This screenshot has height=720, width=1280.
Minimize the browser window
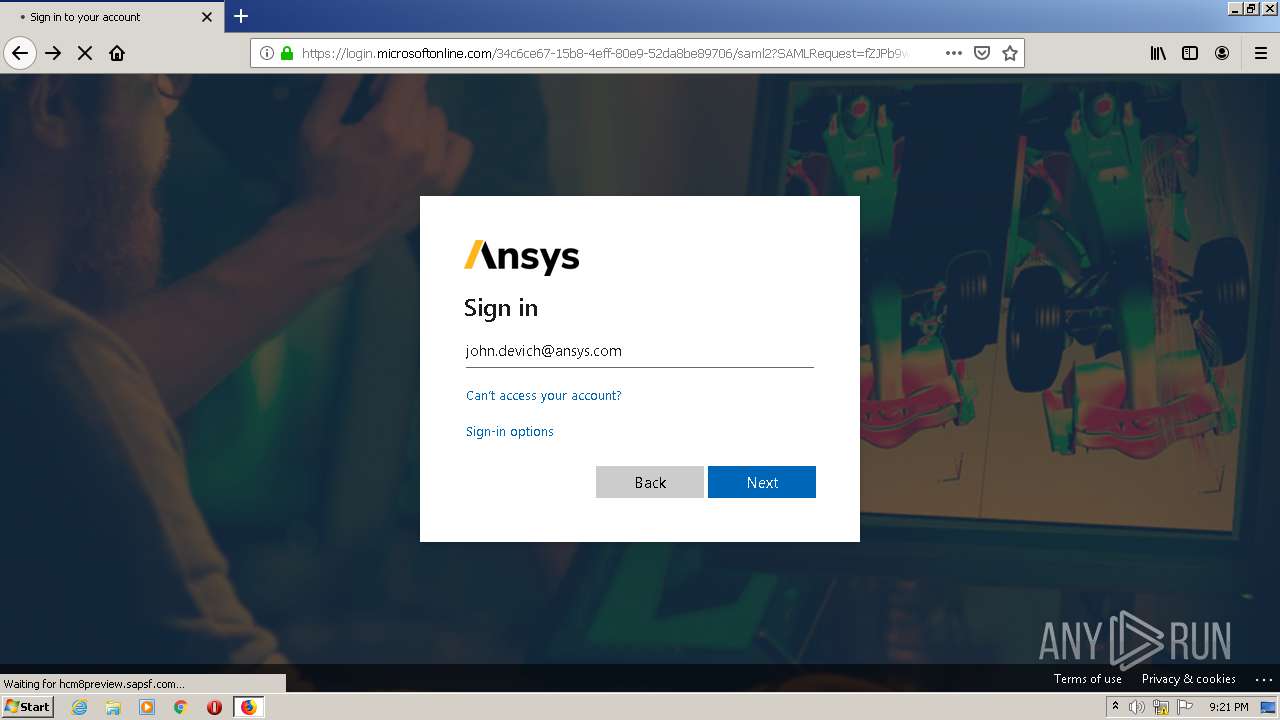1235,8
